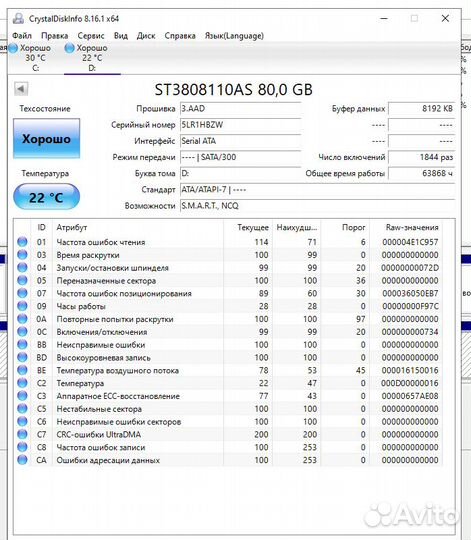471x540 pixels.
Task: Click the Текущее column header
Action: (x=248, y=227)
